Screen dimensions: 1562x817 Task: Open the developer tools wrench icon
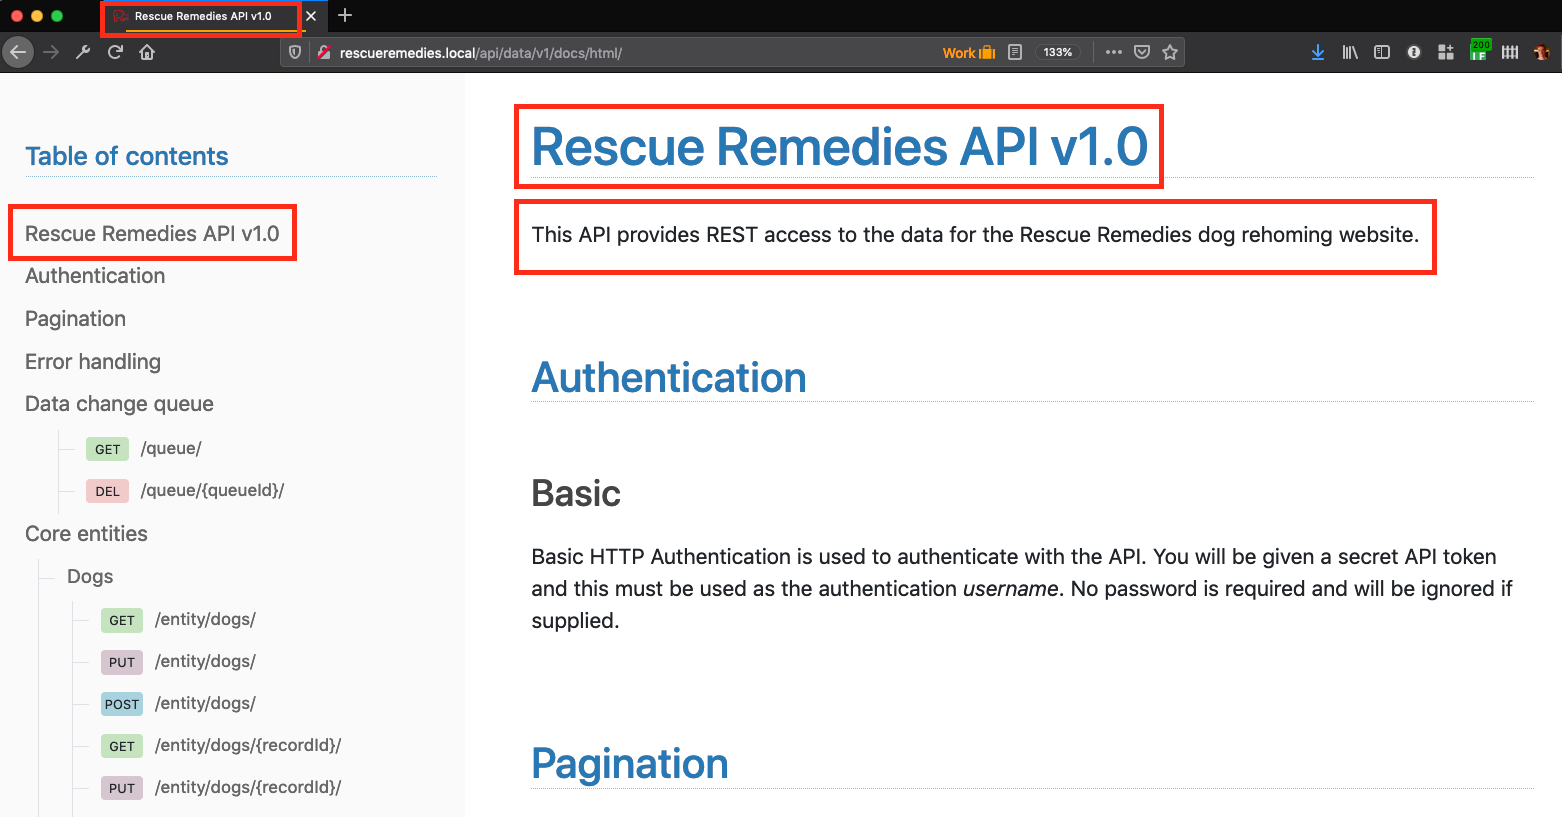click(83, 52)
